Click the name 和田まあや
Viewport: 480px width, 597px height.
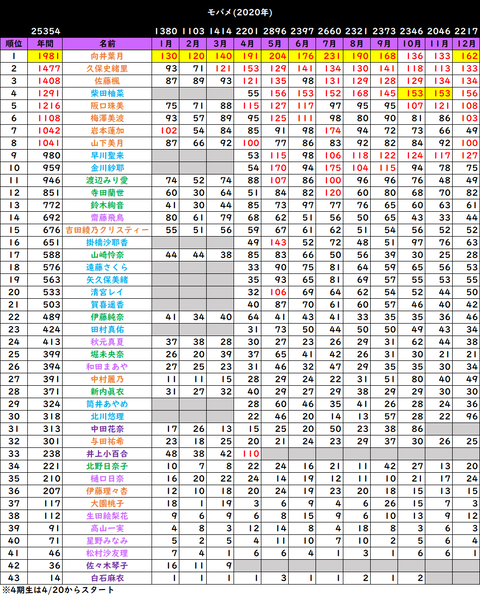[x=107, y=367]
